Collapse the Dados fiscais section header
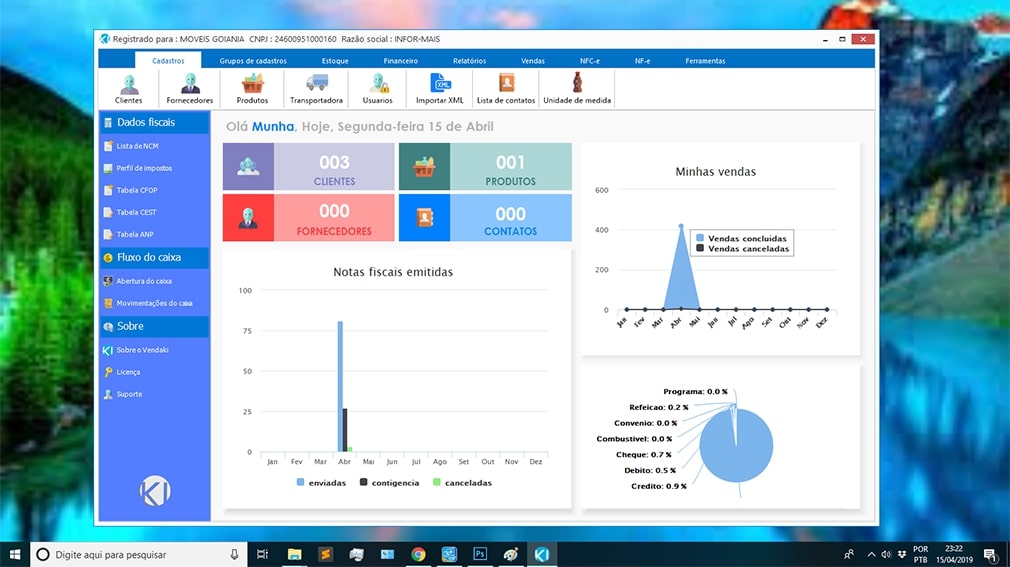 tap(154, 122)
